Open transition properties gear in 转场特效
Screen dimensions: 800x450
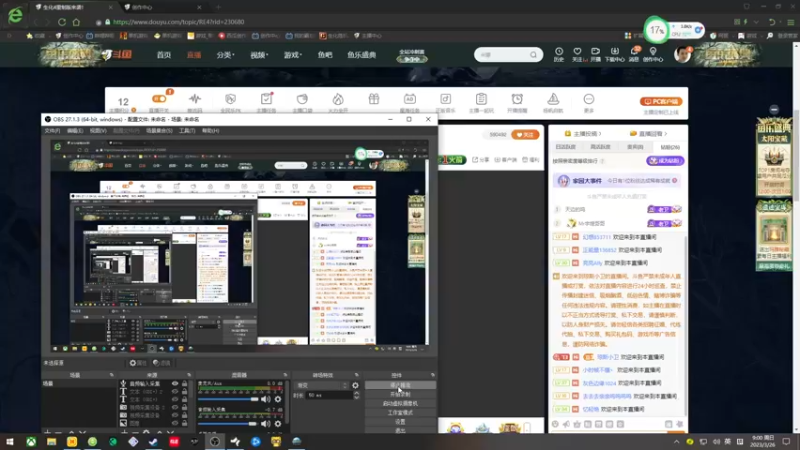[x=356, y=386]
